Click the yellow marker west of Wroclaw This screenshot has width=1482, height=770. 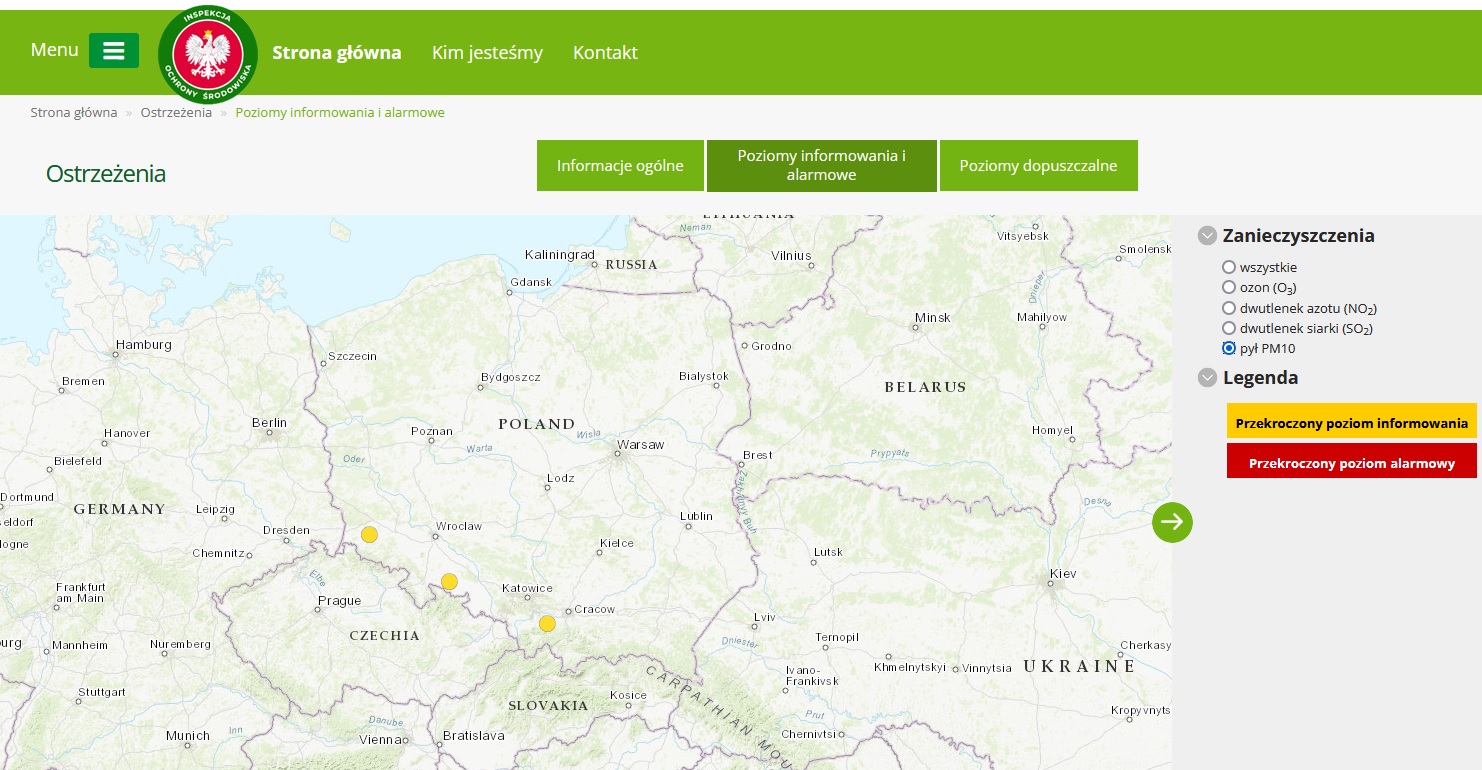click(369, 534)
